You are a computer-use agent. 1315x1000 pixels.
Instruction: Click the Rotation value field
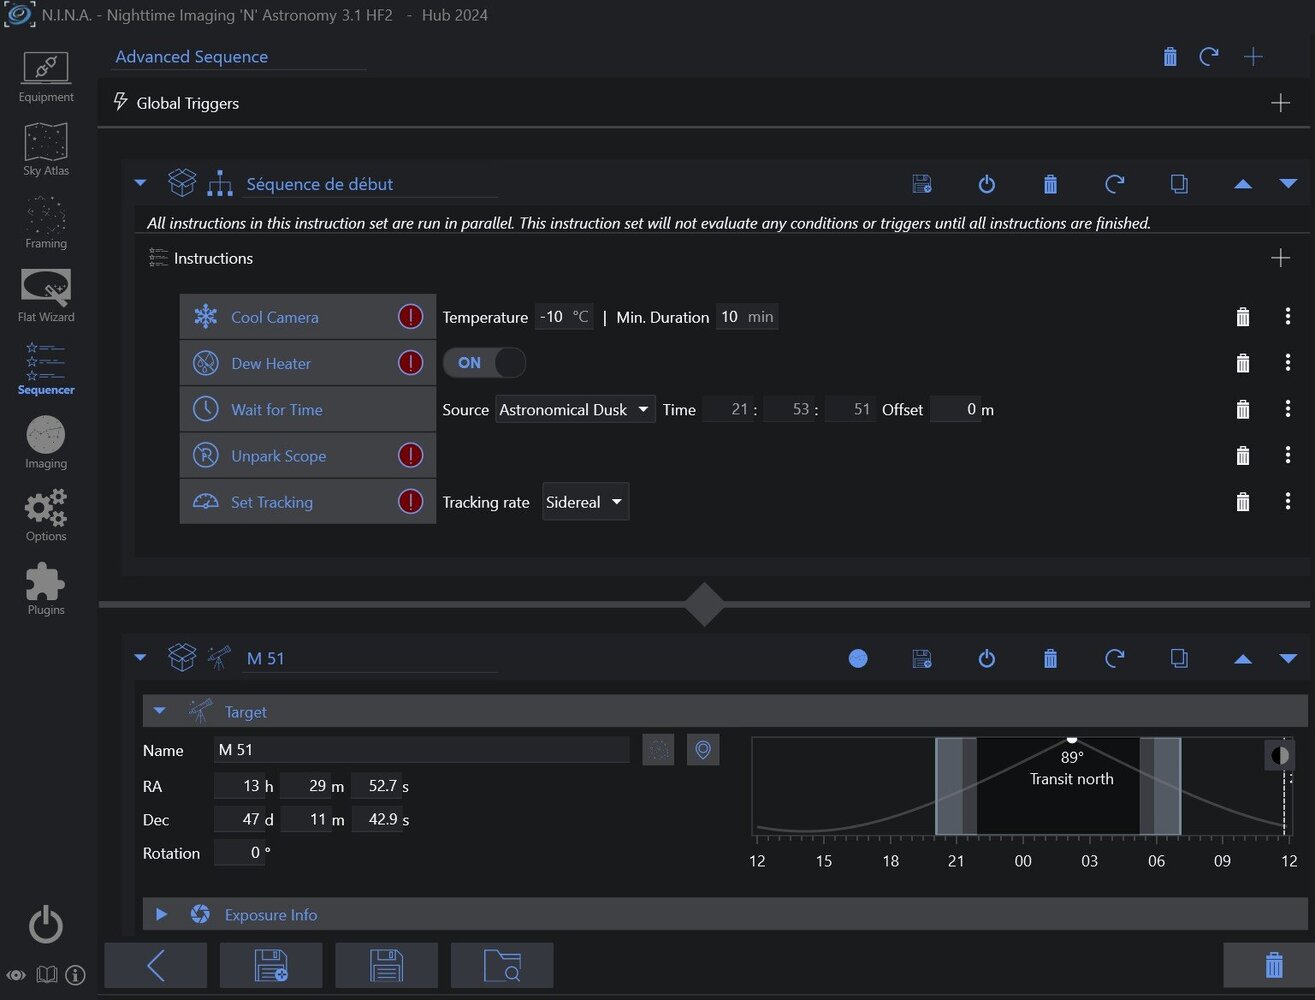tap(240, 853)
